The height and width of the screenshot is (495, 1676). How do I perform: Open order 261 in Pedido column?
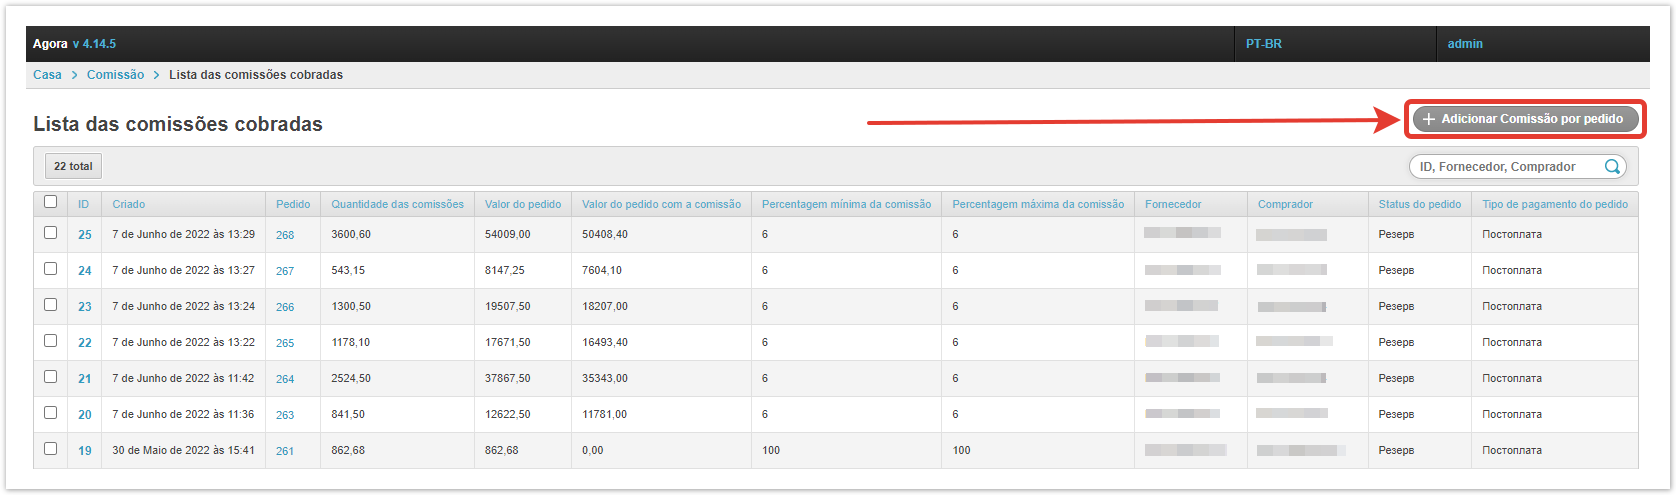pos(285,451)
